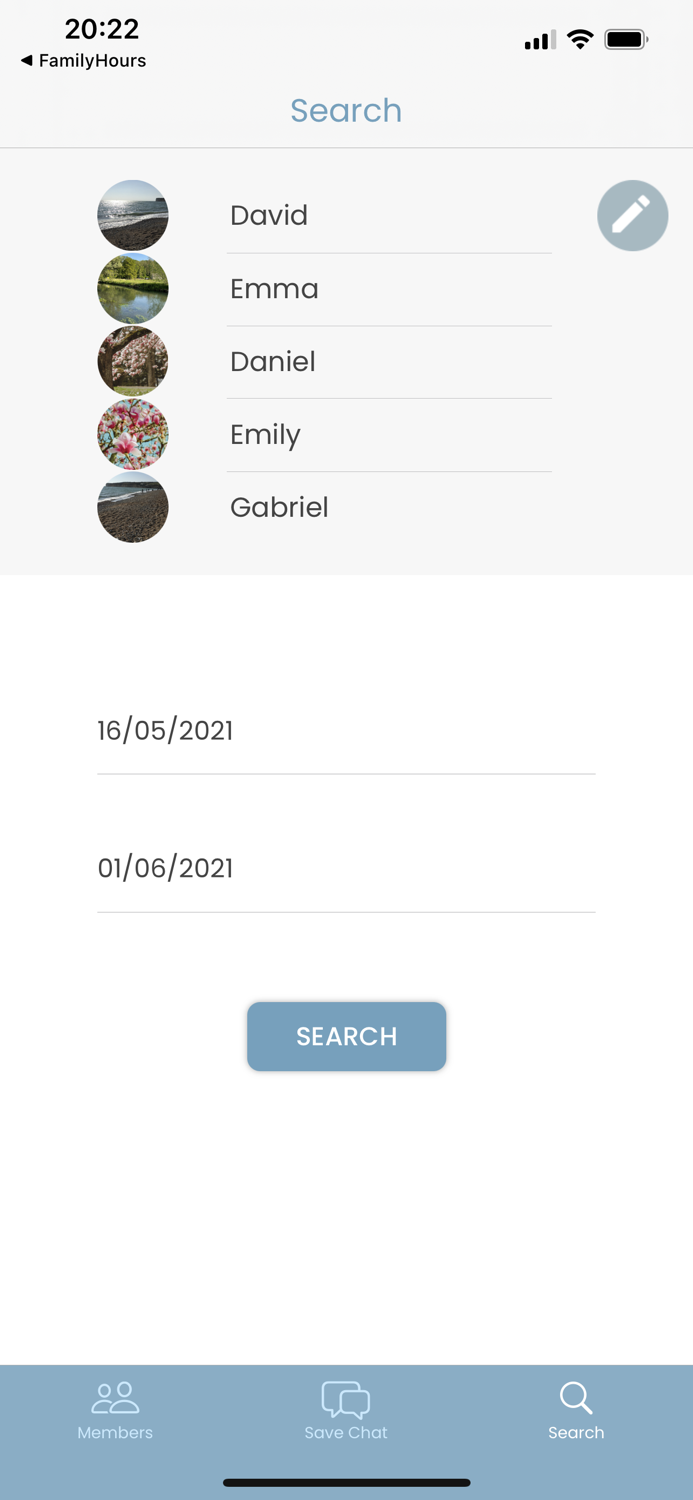Tap the start date field 16/05/2021
693x1500 pixels.
pyautogui.click(x=346, y=731)
